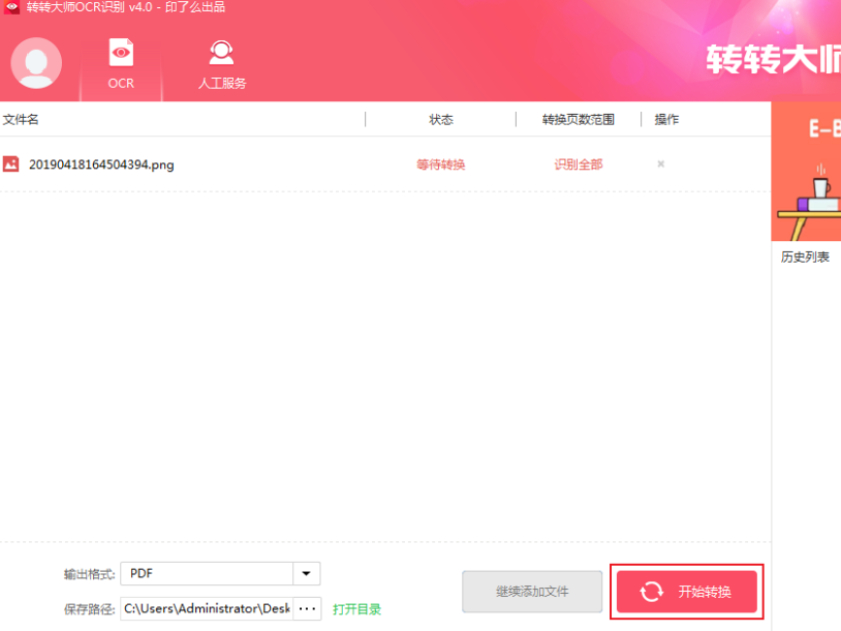Click the save path input field
Viewport: 841px width, 631px height.
pos(206,609)
